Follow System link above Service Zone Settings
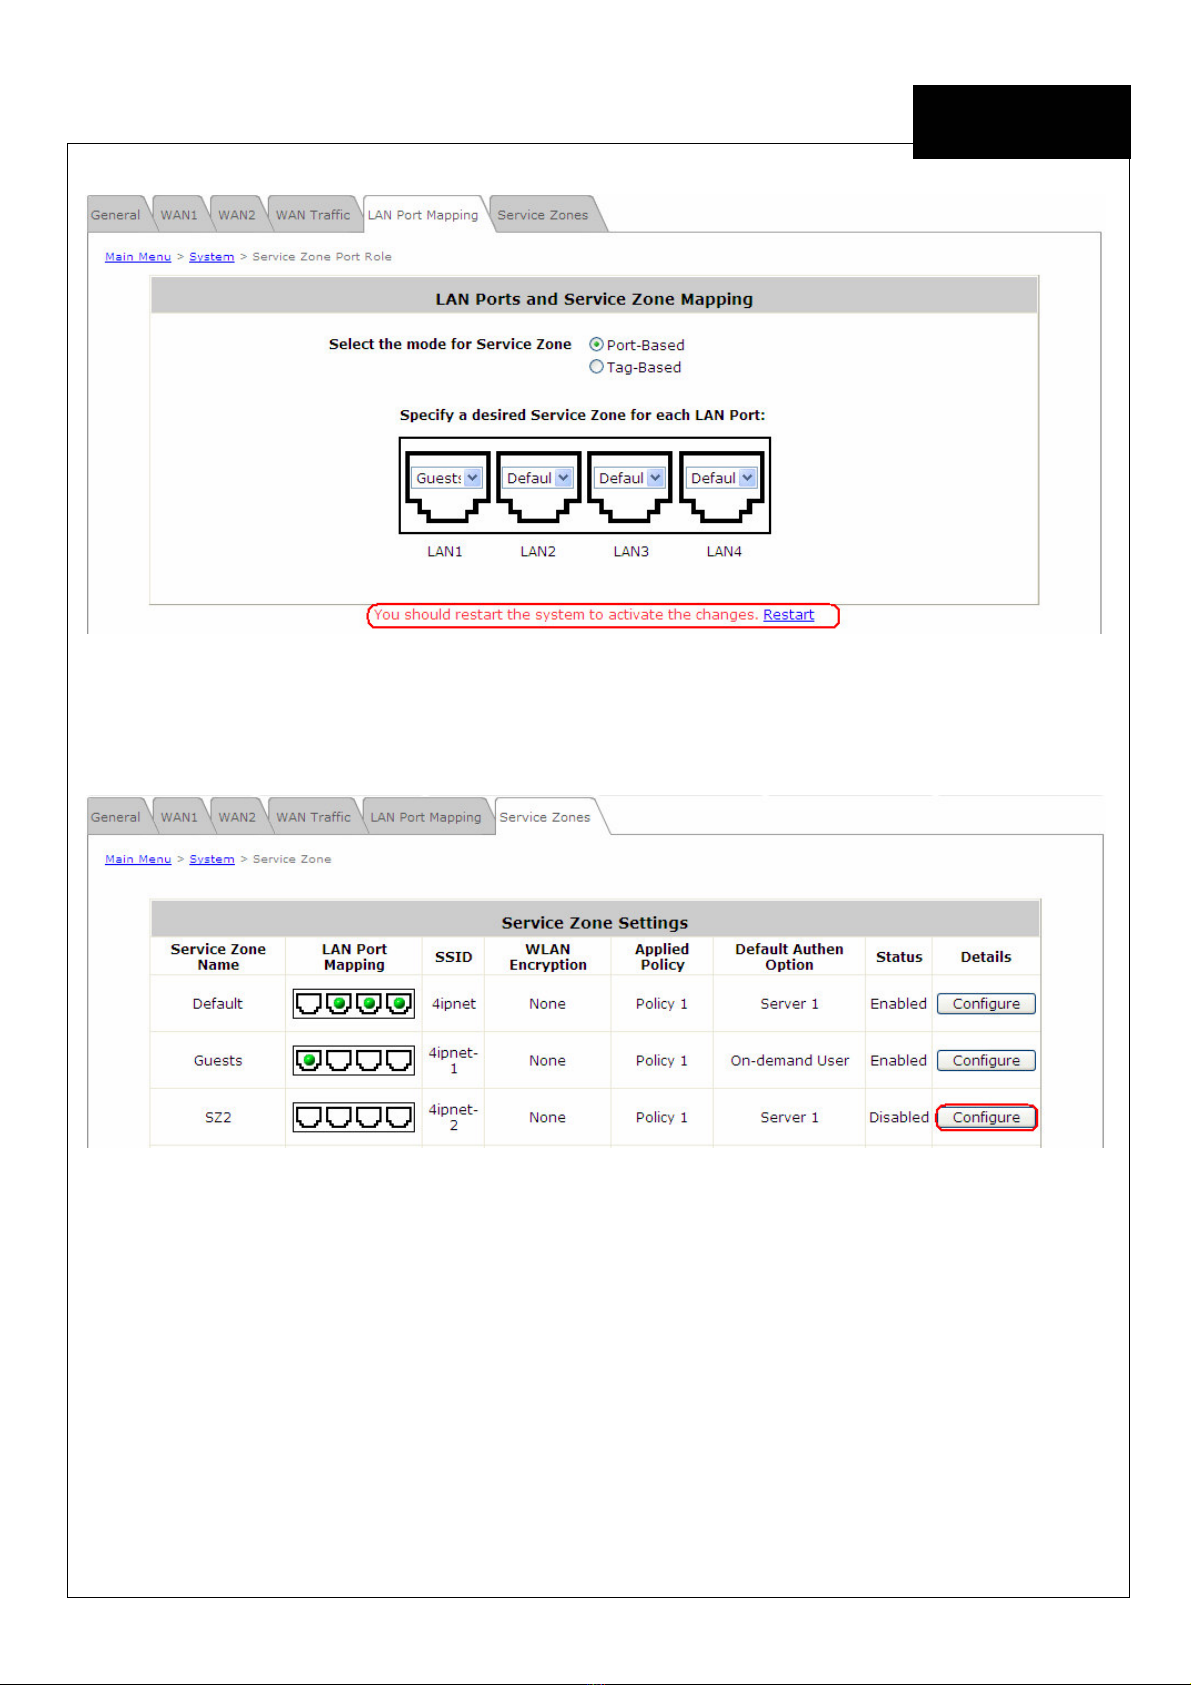 tap(212, 859)
